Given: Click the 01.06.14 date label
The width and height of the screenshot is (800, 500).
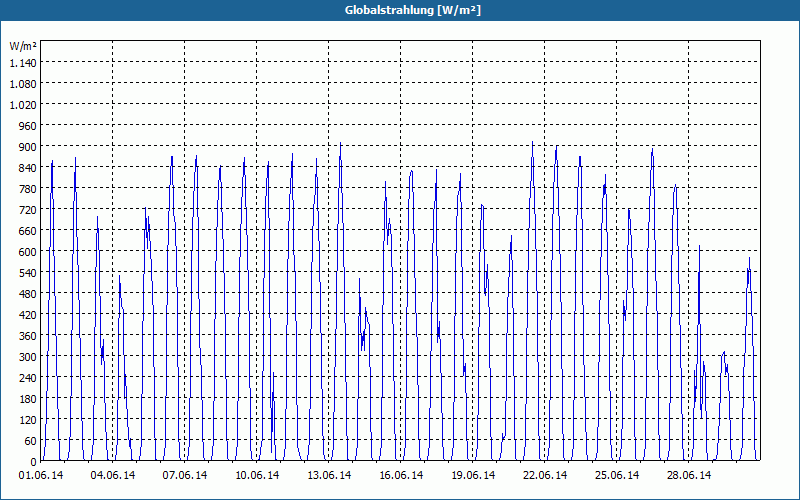Looking at the screenshot, I should pos(41,476).
